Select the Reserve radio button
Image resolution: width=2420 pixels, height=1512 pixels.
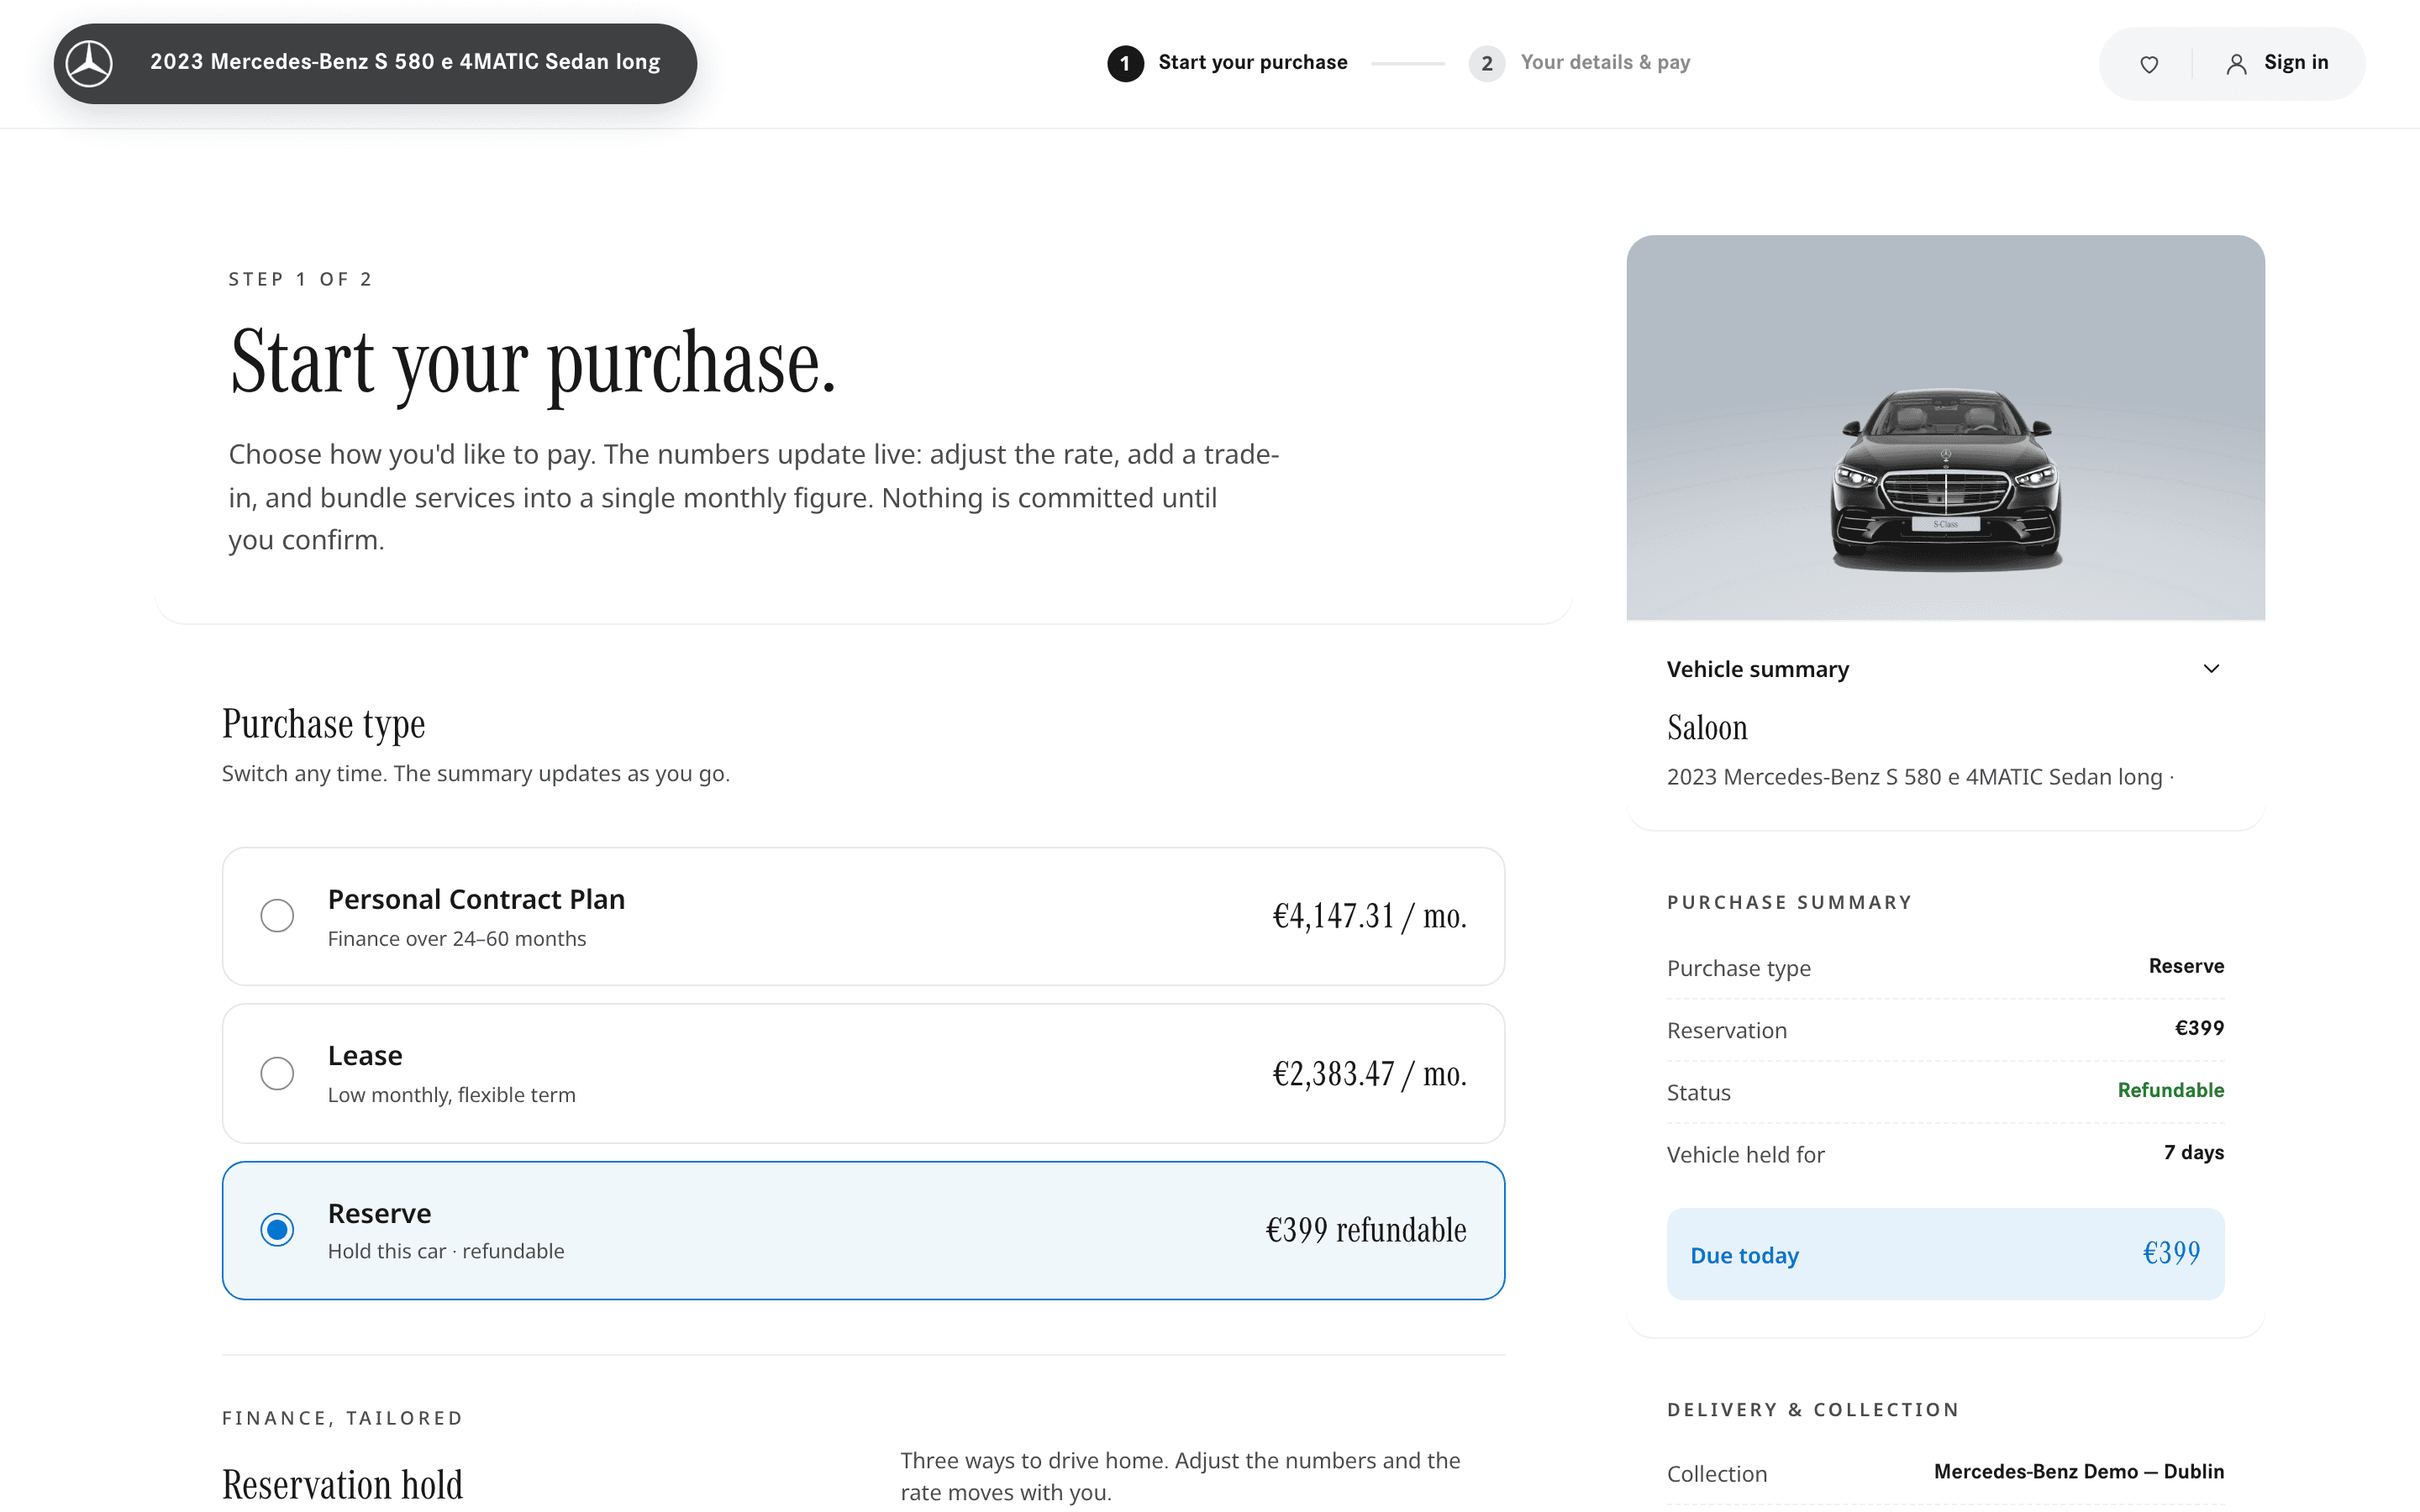point(277,1229)
